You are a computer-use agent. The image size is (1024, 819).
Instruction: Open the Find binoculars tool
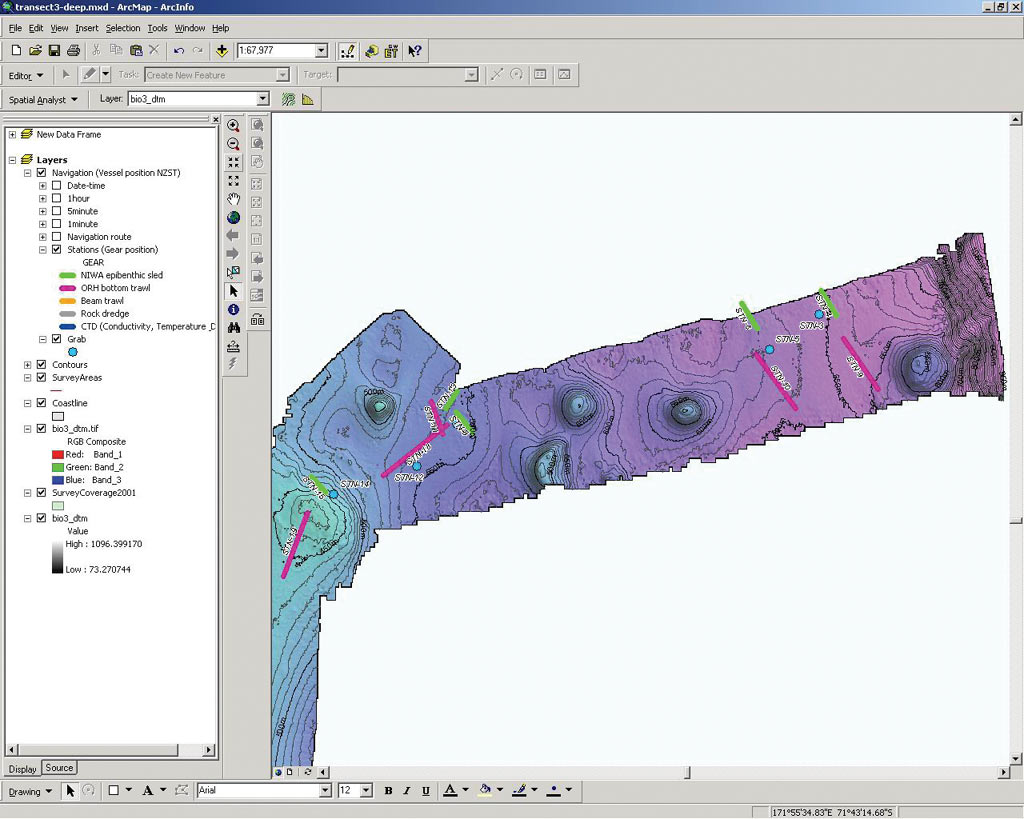click(x=233, y=327)
